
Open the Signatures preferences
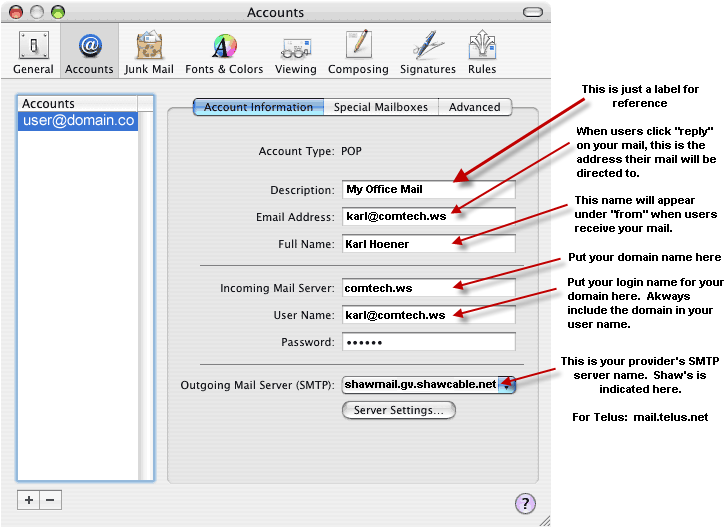click(x=428, y=51)
